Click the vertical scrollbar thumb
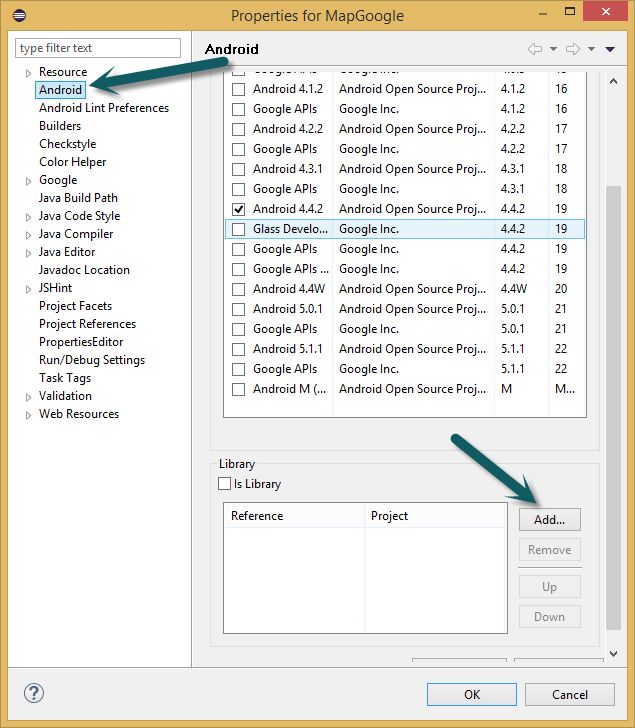 [613, 408]
